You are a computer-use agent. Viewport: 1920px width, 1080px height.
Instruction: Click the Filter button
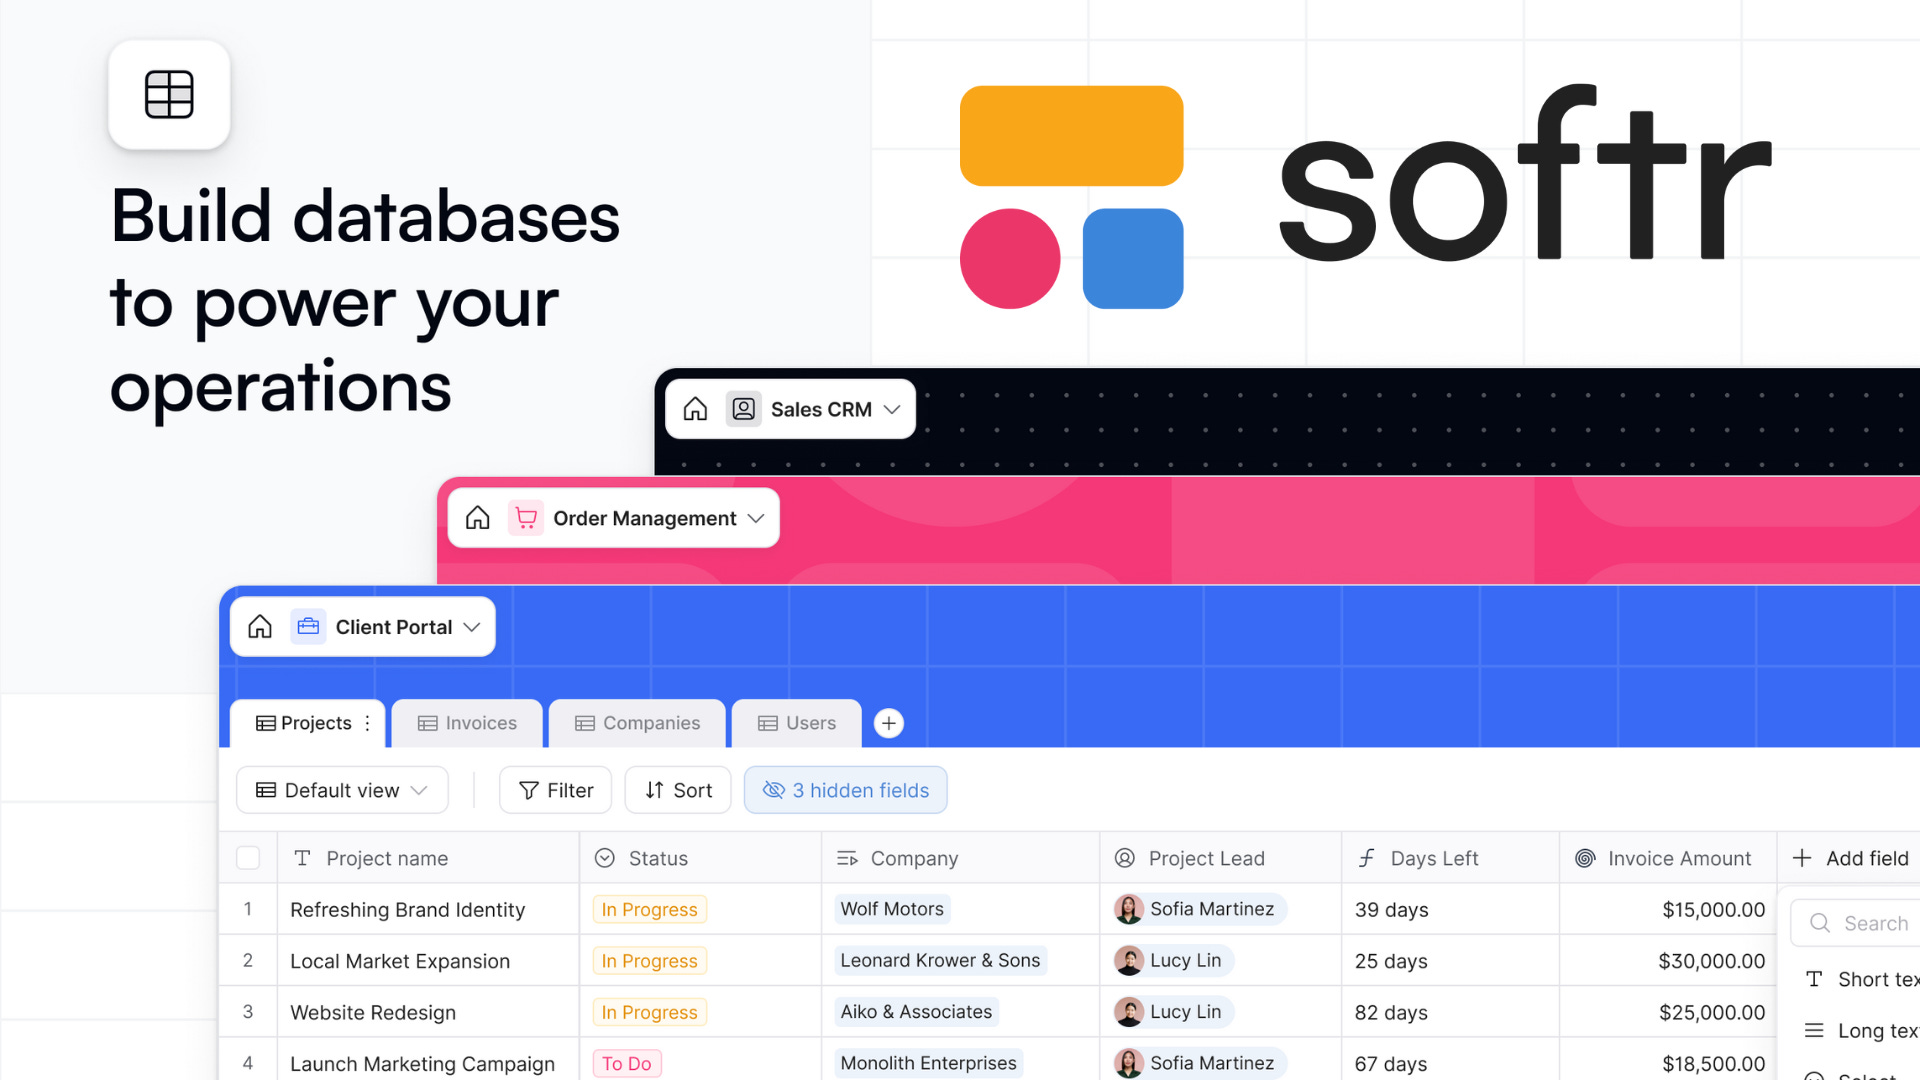click(x=556, y=790)
